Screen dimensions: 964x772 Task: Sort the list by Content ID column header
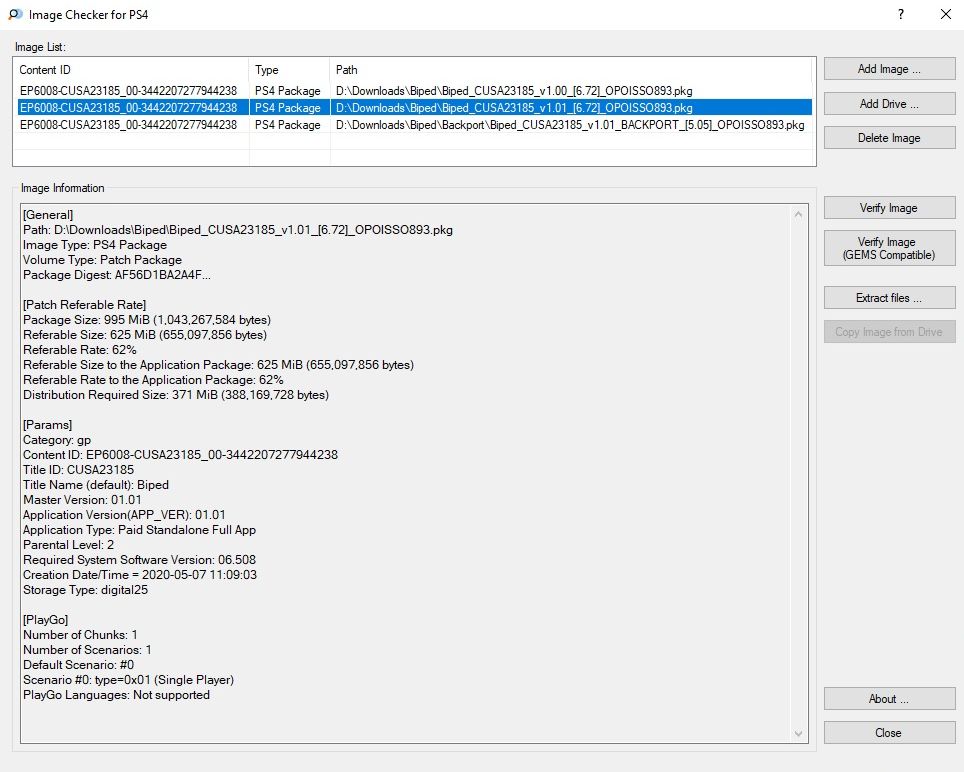130,70
